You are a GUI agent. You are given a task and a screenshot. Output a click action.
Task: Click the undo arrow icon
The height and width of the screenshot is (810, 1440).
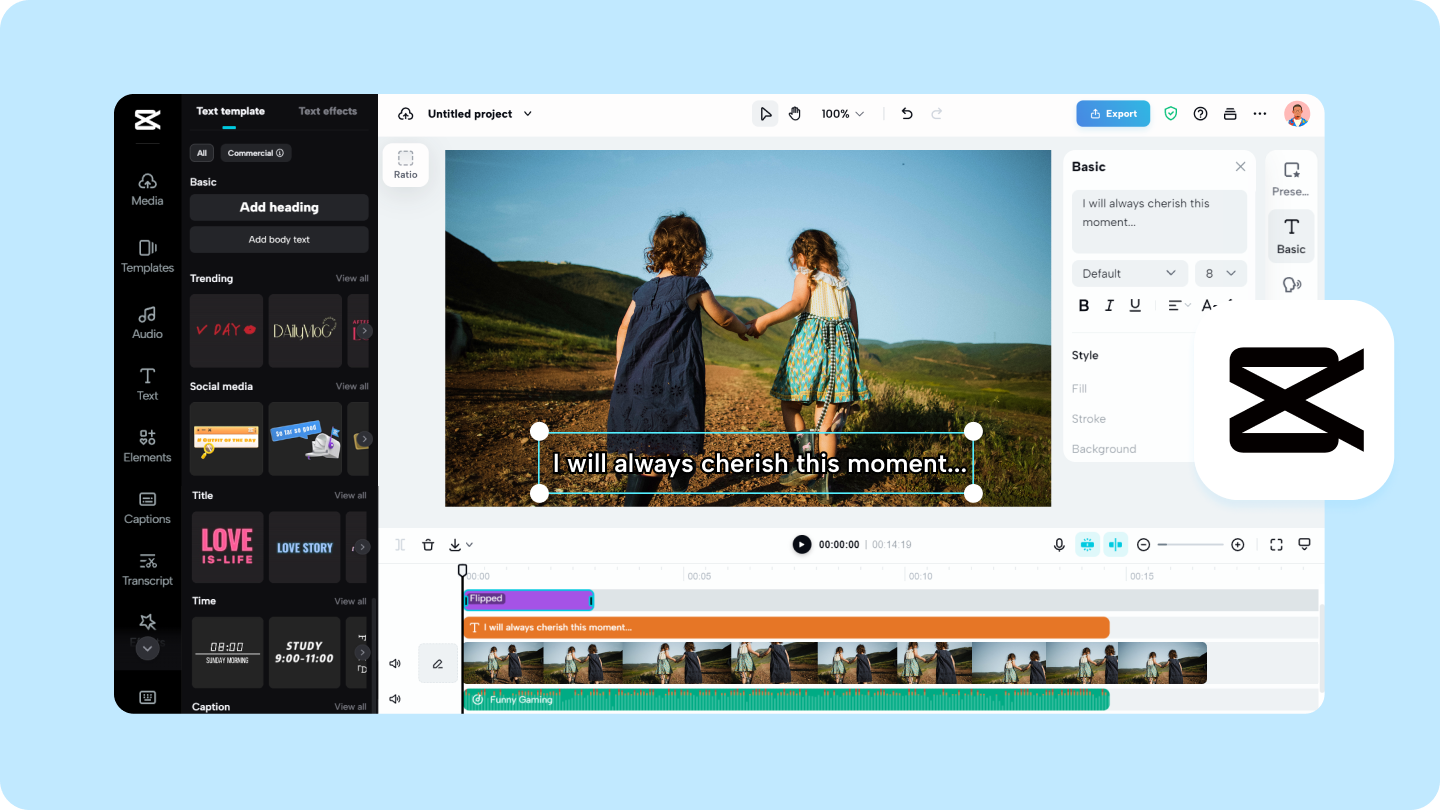[907, 114]
